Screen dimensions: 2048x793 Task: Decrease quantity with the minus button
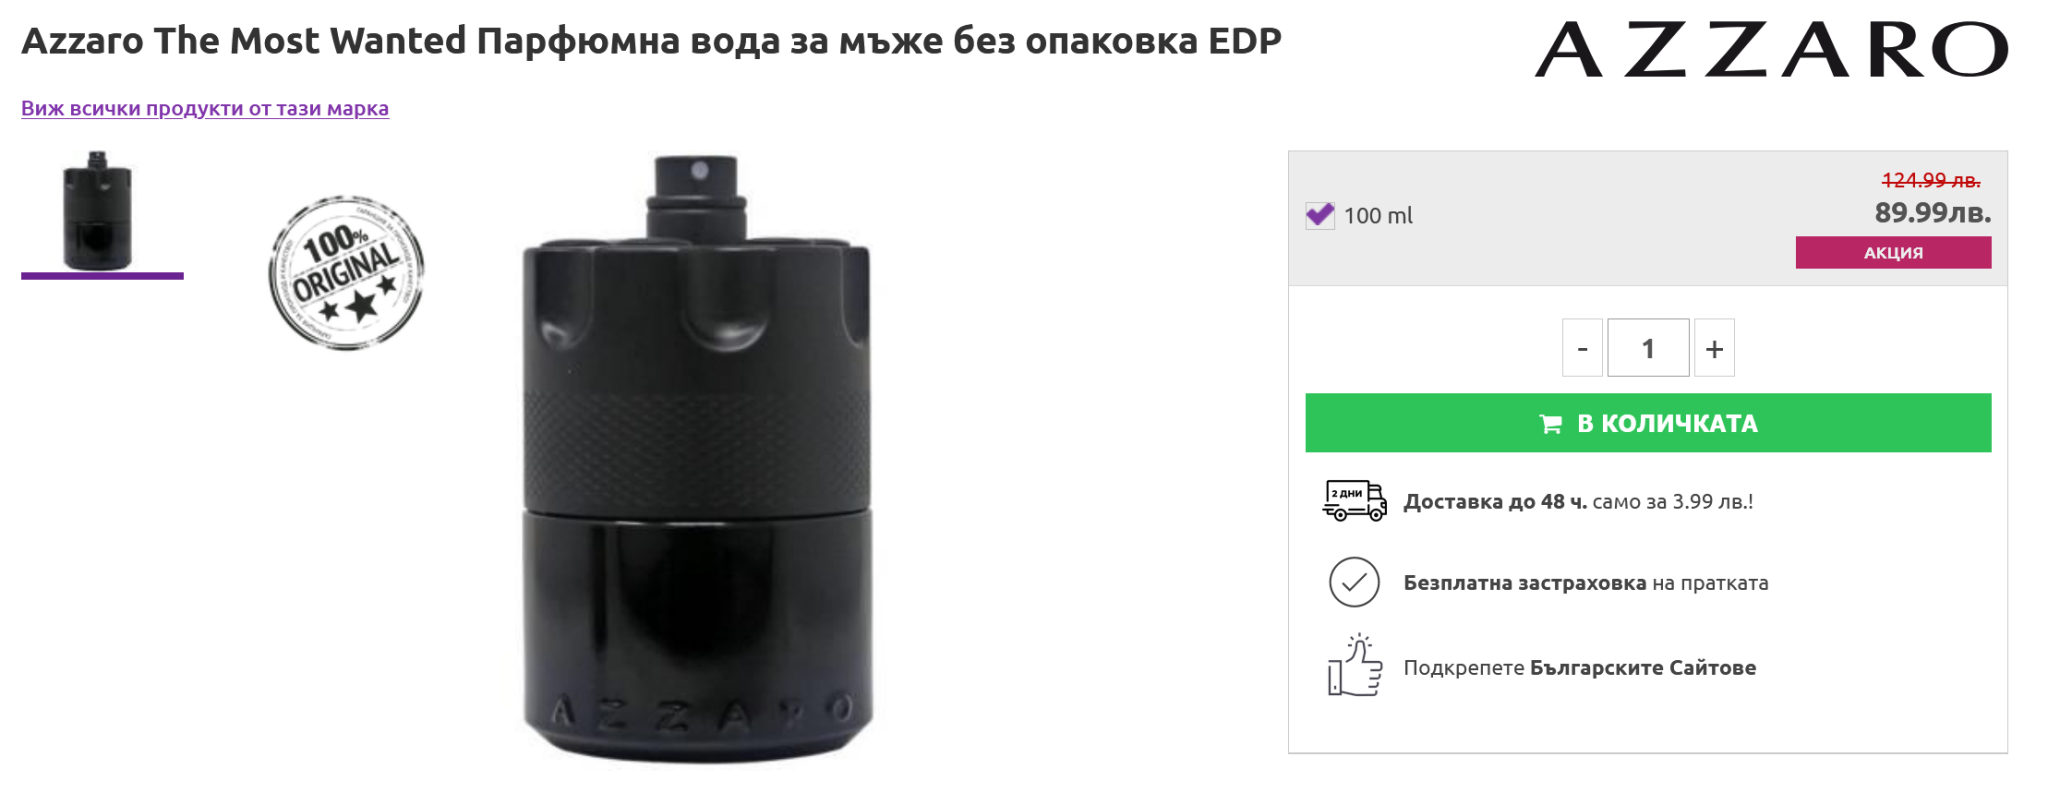tap(1582, 348)
